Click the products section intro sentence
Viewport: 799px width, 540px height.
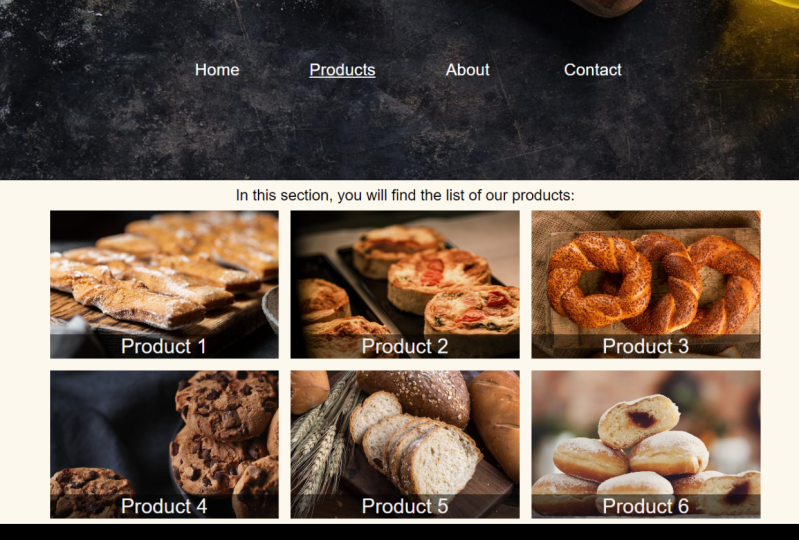pos(405,195)
